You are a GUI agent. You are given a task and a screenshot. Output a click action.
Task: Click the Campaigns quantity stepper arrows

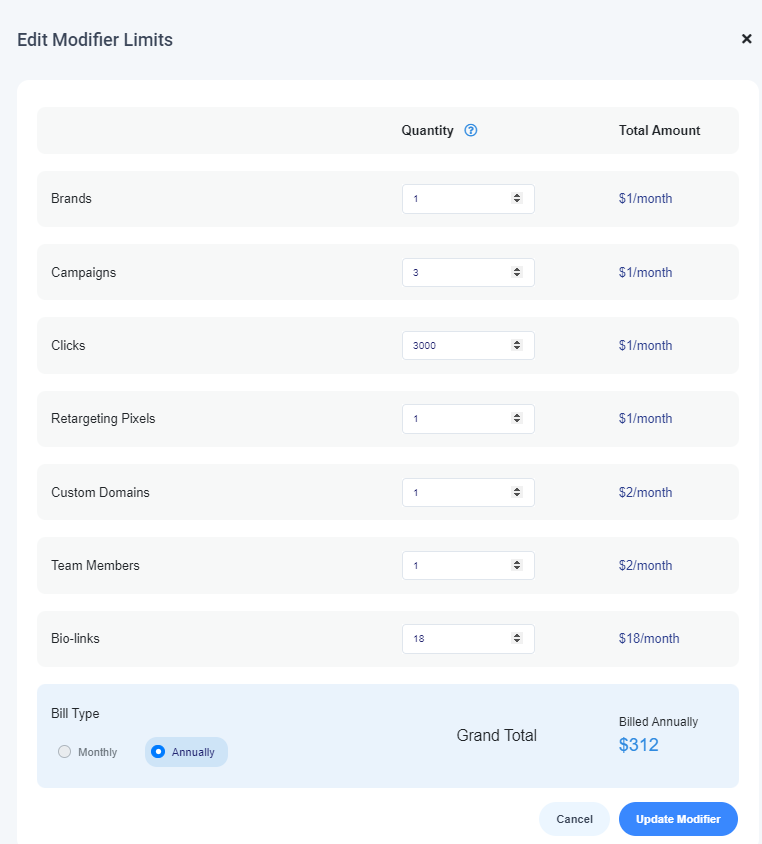click(517, 272)
